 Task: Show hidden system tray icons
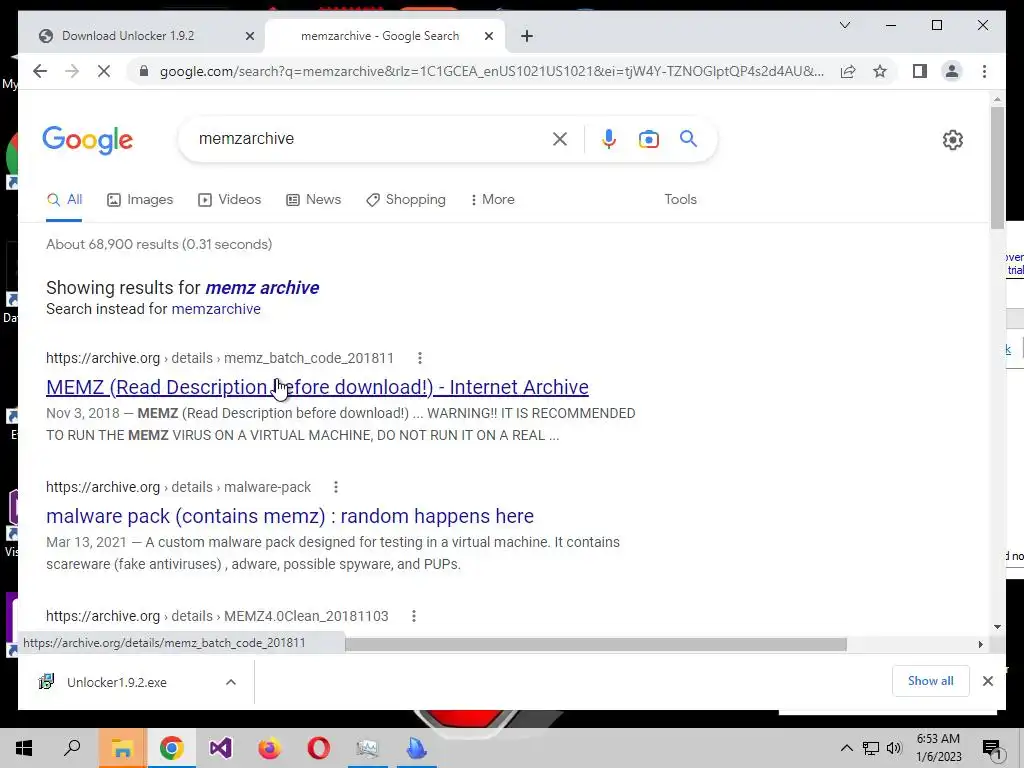[x=846, y=748]
